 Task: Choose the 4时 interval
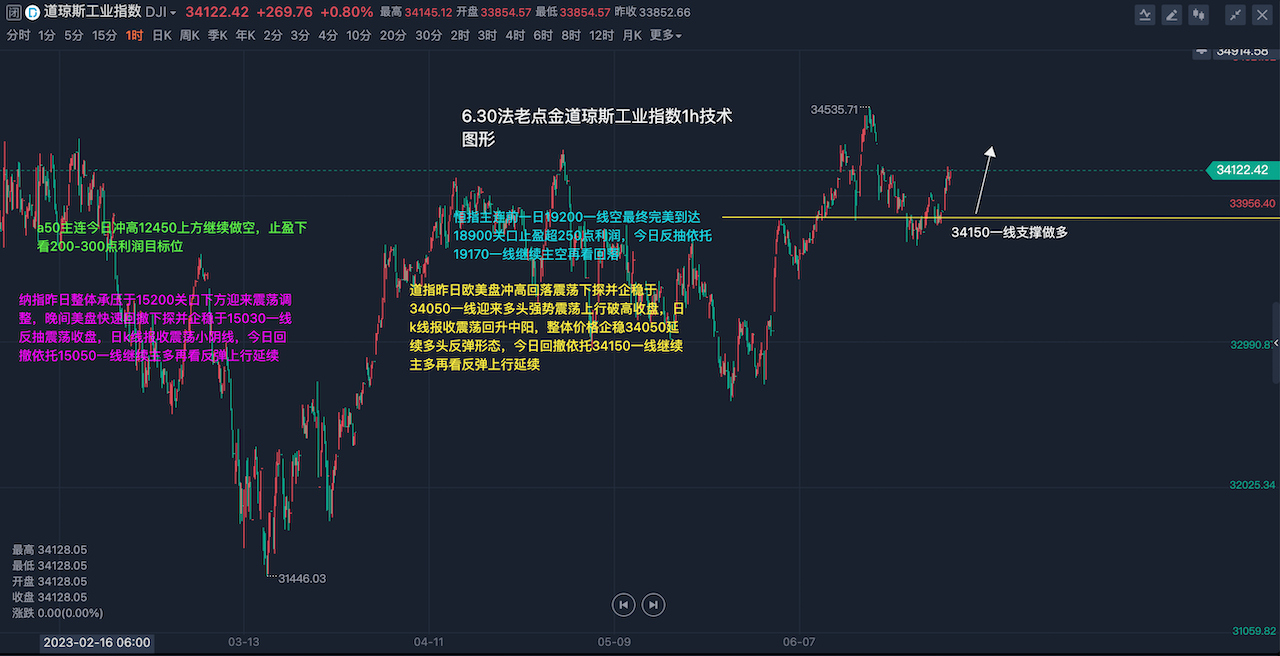click(515, 35)
